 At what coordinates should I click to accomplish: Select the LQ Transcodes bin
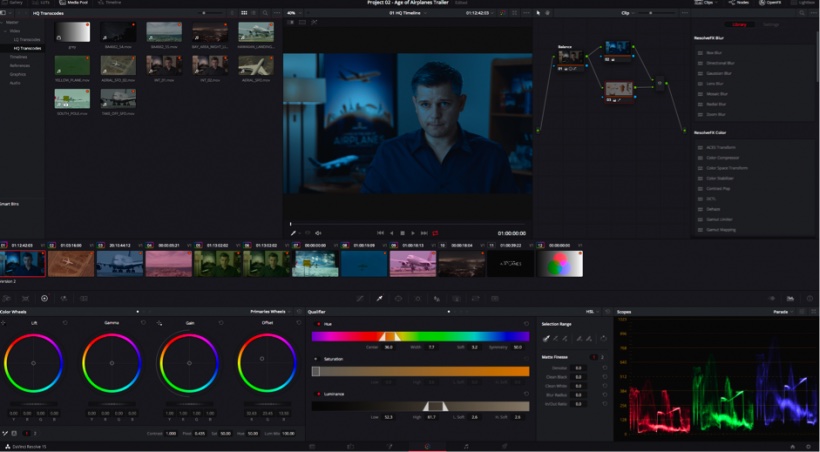click(x=27, y=40)
